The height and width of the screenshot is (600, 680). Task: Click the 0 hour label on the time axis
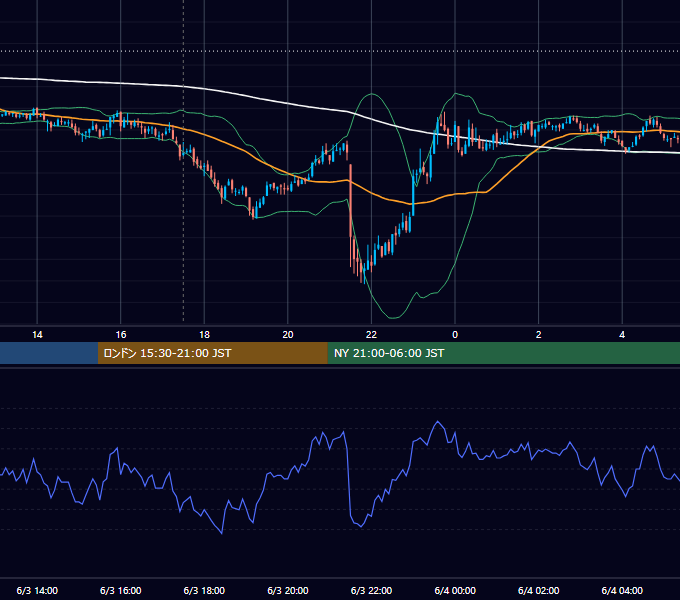[x=455, y=335]
